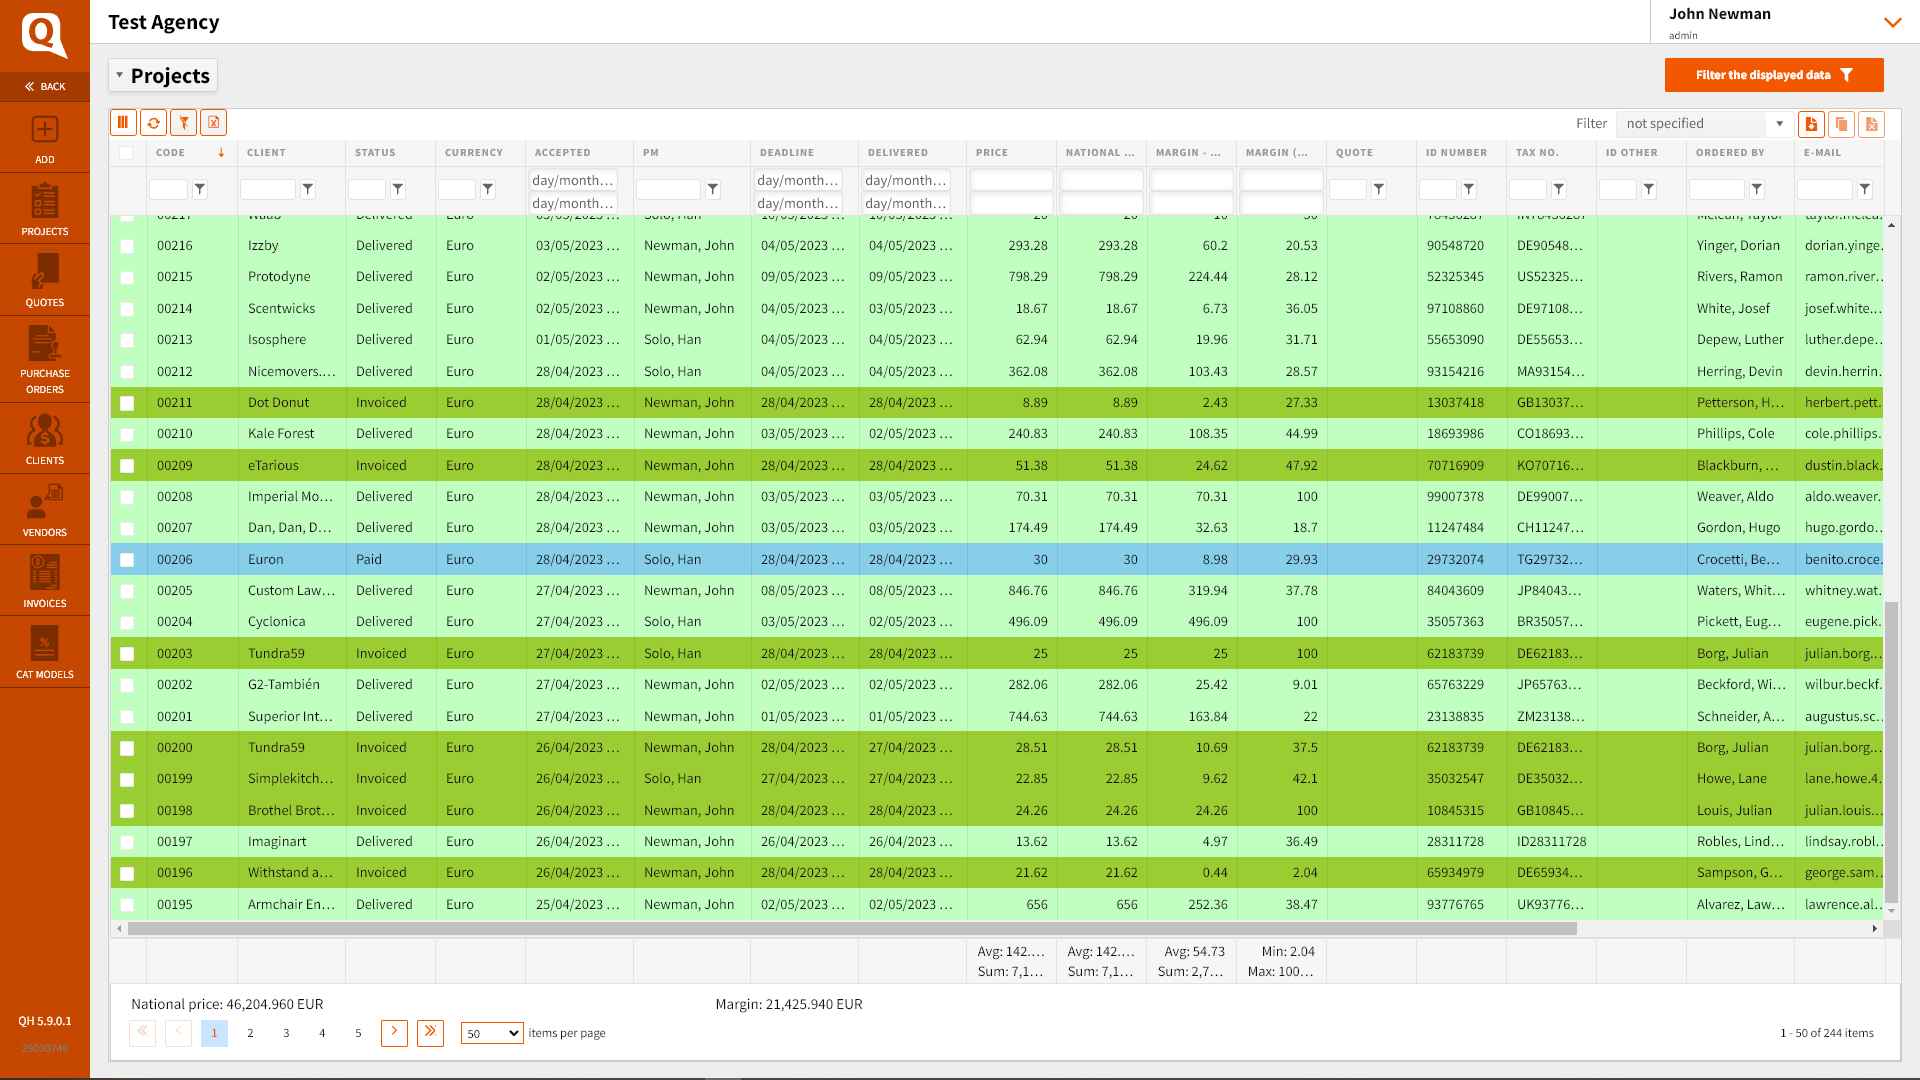This screenshot has width=1920, height=1080.
Task: Open Invoices in the sidebar
Action: (45, 581)
